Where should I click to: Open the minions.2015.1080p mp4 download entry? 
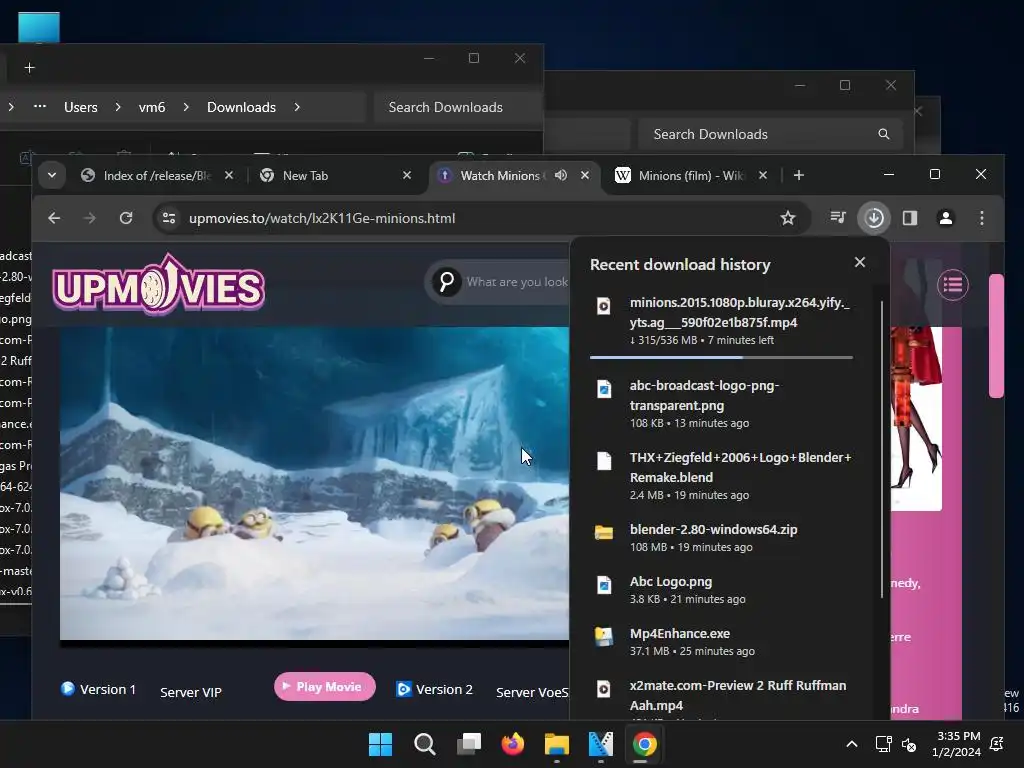coord(722,321)
